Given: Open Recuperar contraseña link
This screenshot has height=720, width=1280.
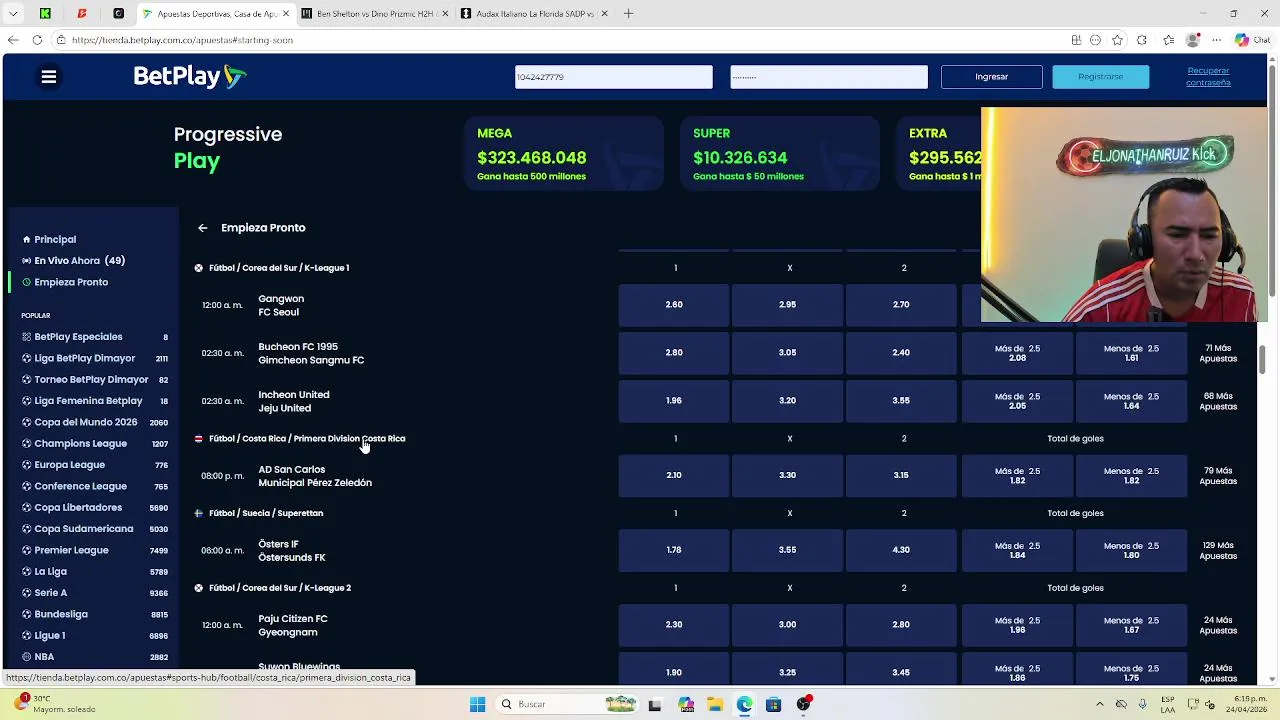Looking at the screenshot, I should point(1208,77).
